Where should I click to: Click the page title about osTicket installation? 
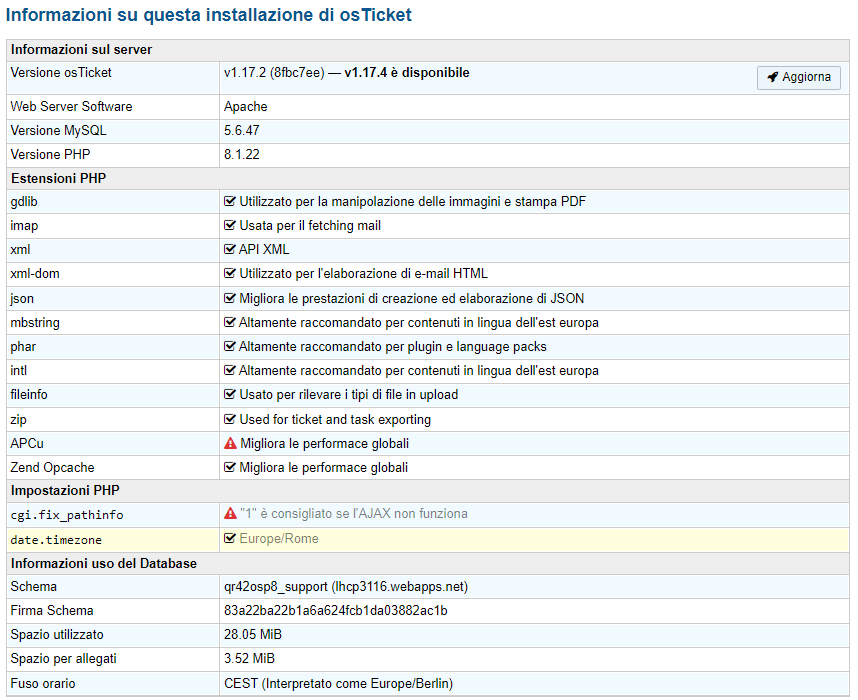pyautogui.click(x=209, y=16)
